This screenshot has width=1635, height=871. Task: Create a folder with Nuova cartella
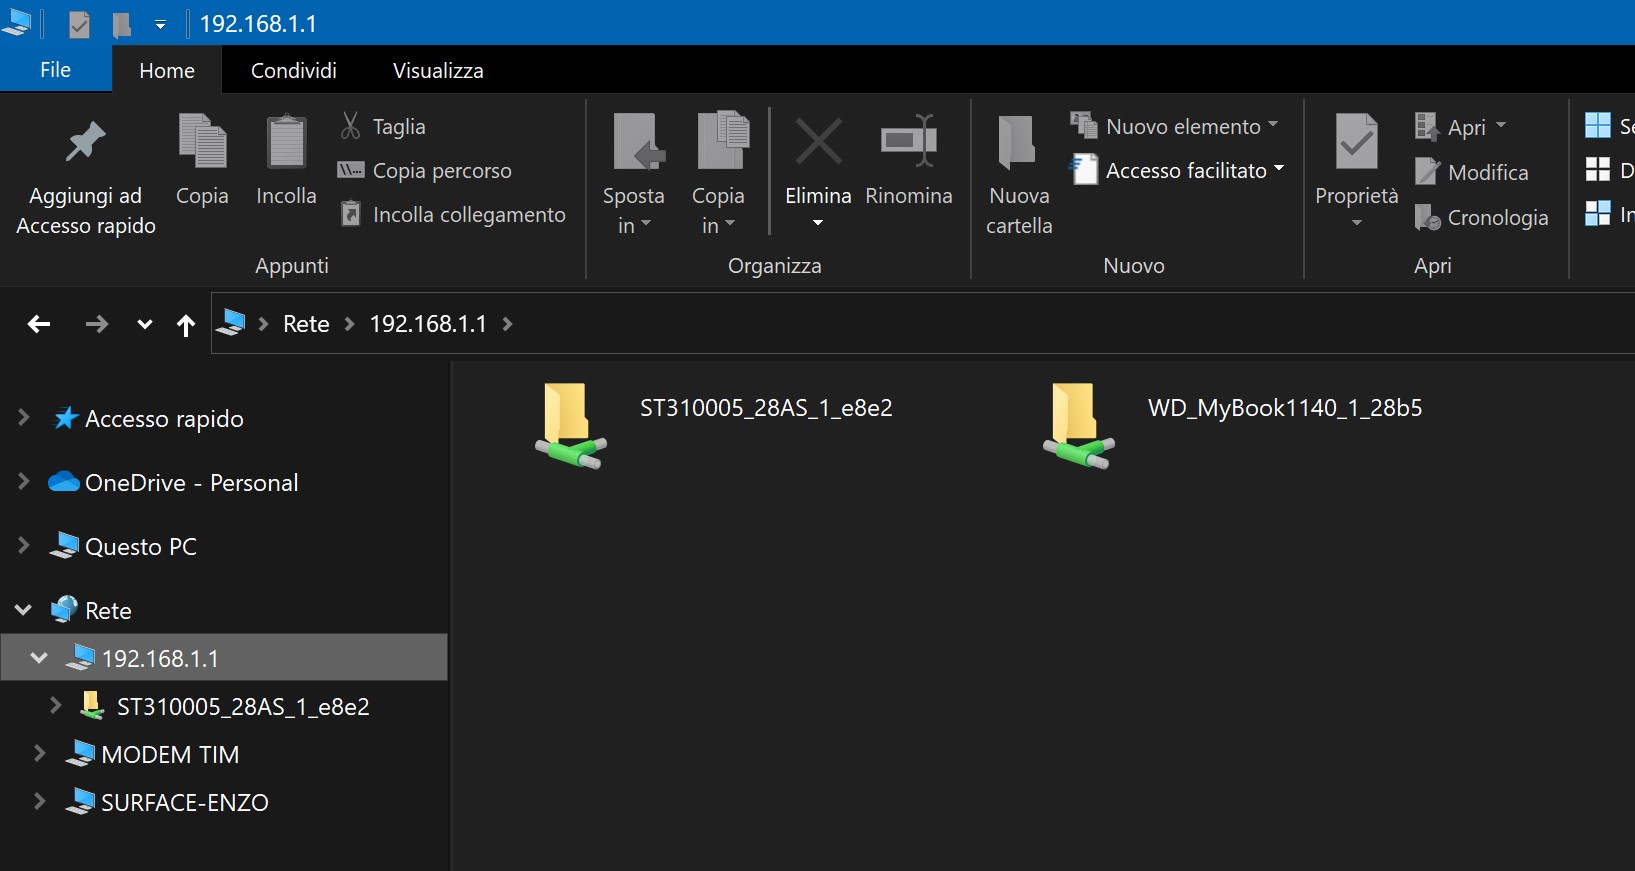click(x=1018, y=170)
